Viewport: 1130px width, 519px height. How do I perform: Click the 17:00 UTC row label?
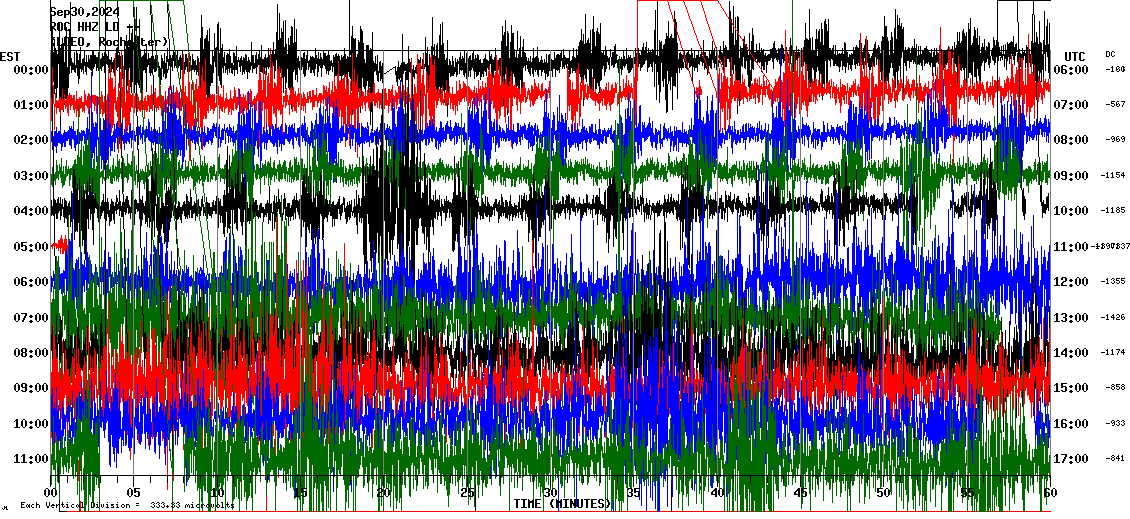point(1073,459)
